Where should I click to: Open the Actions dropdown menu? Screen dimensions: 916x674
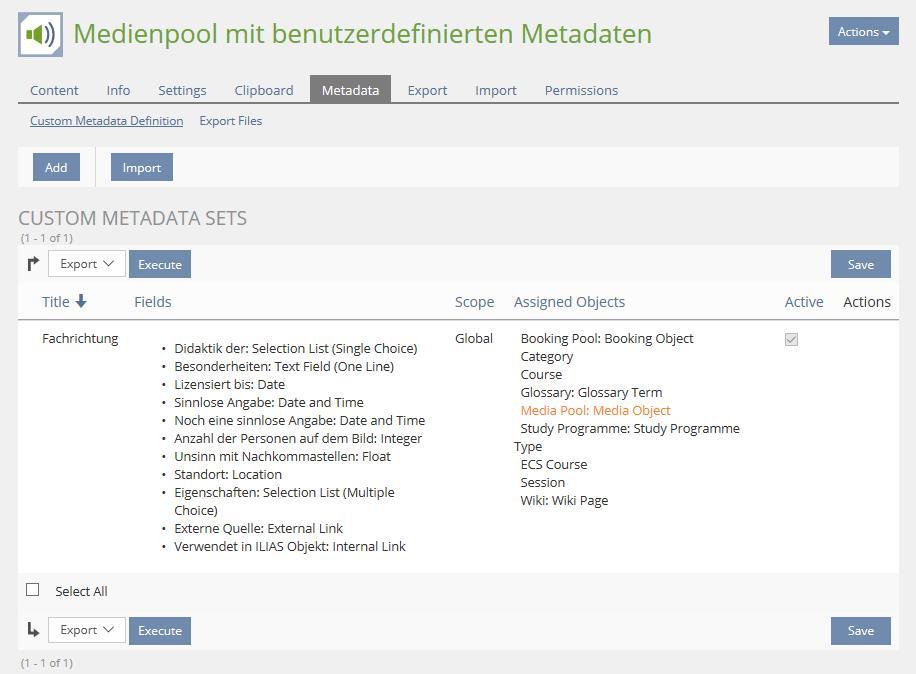point(863,31)
